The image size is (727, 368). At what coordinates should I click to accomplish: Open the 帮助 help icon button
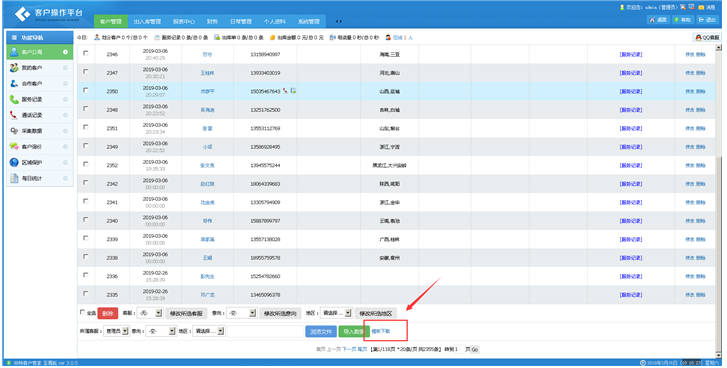coord(682,20)
